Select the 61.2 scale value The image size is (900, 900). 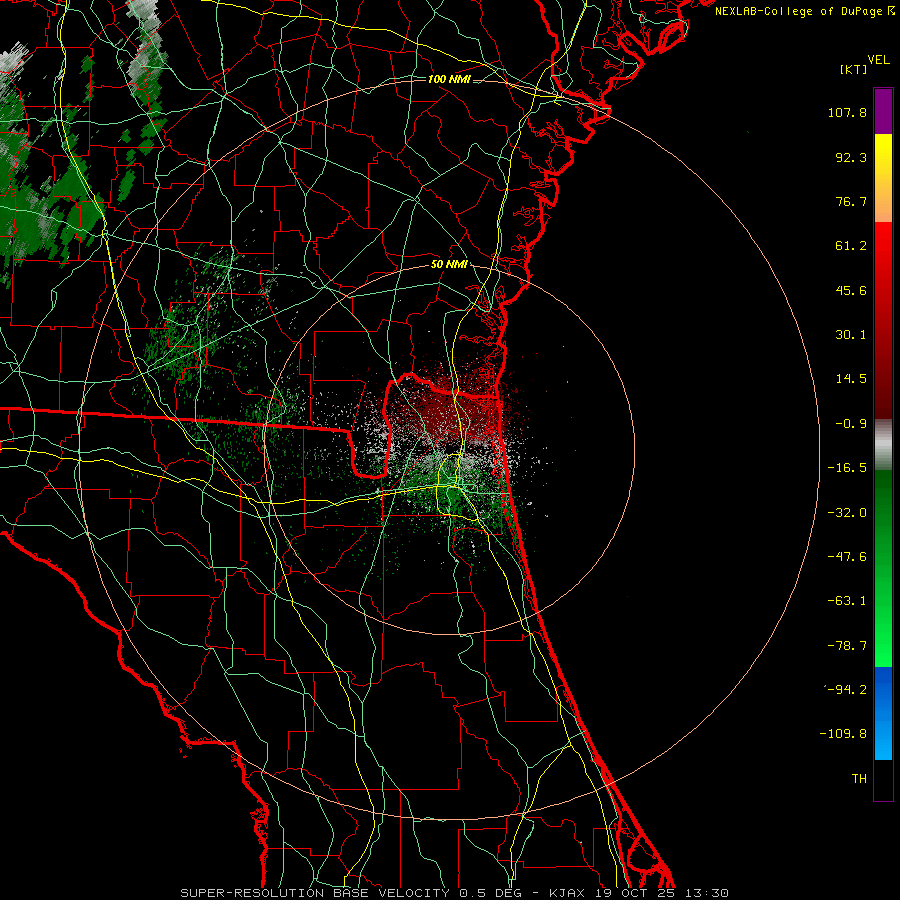tap(851, 246)
